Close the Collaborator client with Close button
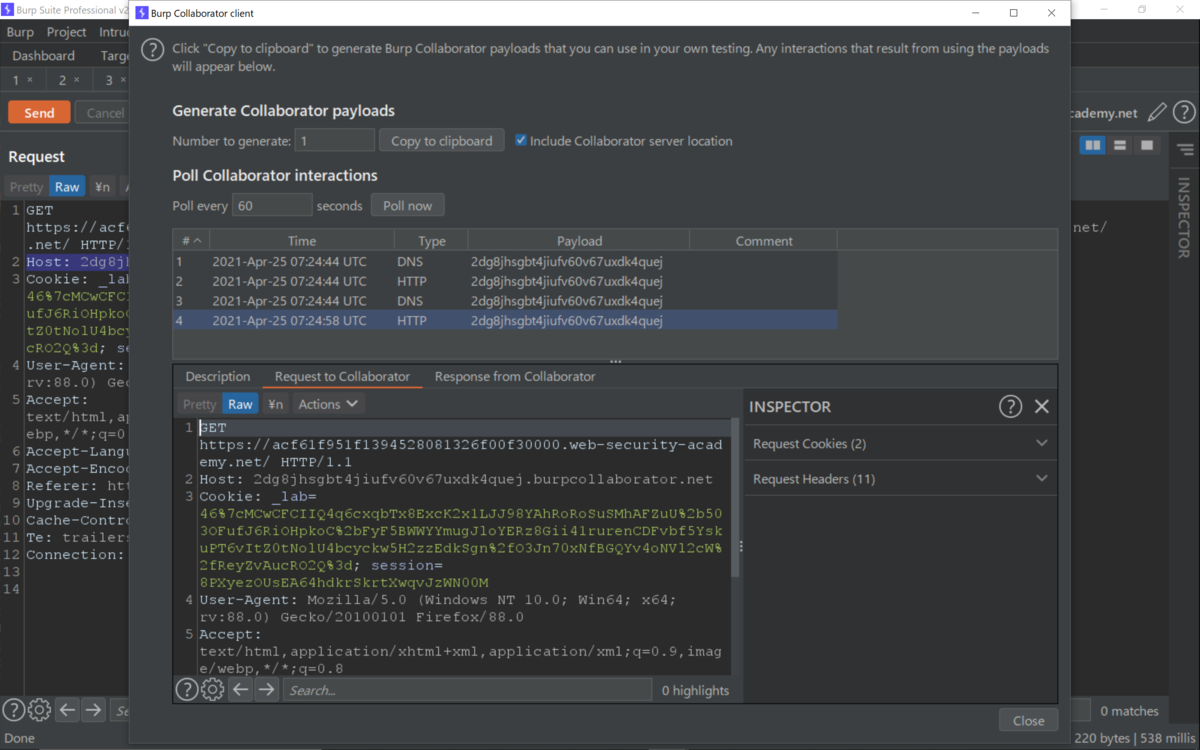The width and height of the screenshot is (1200, 750). [1028, 720]
